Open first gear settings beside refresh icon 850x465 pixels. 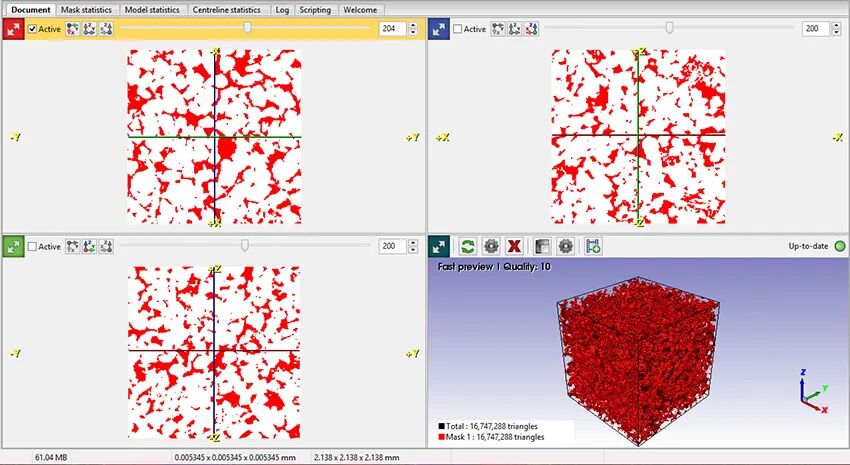[x=491, y=247]
